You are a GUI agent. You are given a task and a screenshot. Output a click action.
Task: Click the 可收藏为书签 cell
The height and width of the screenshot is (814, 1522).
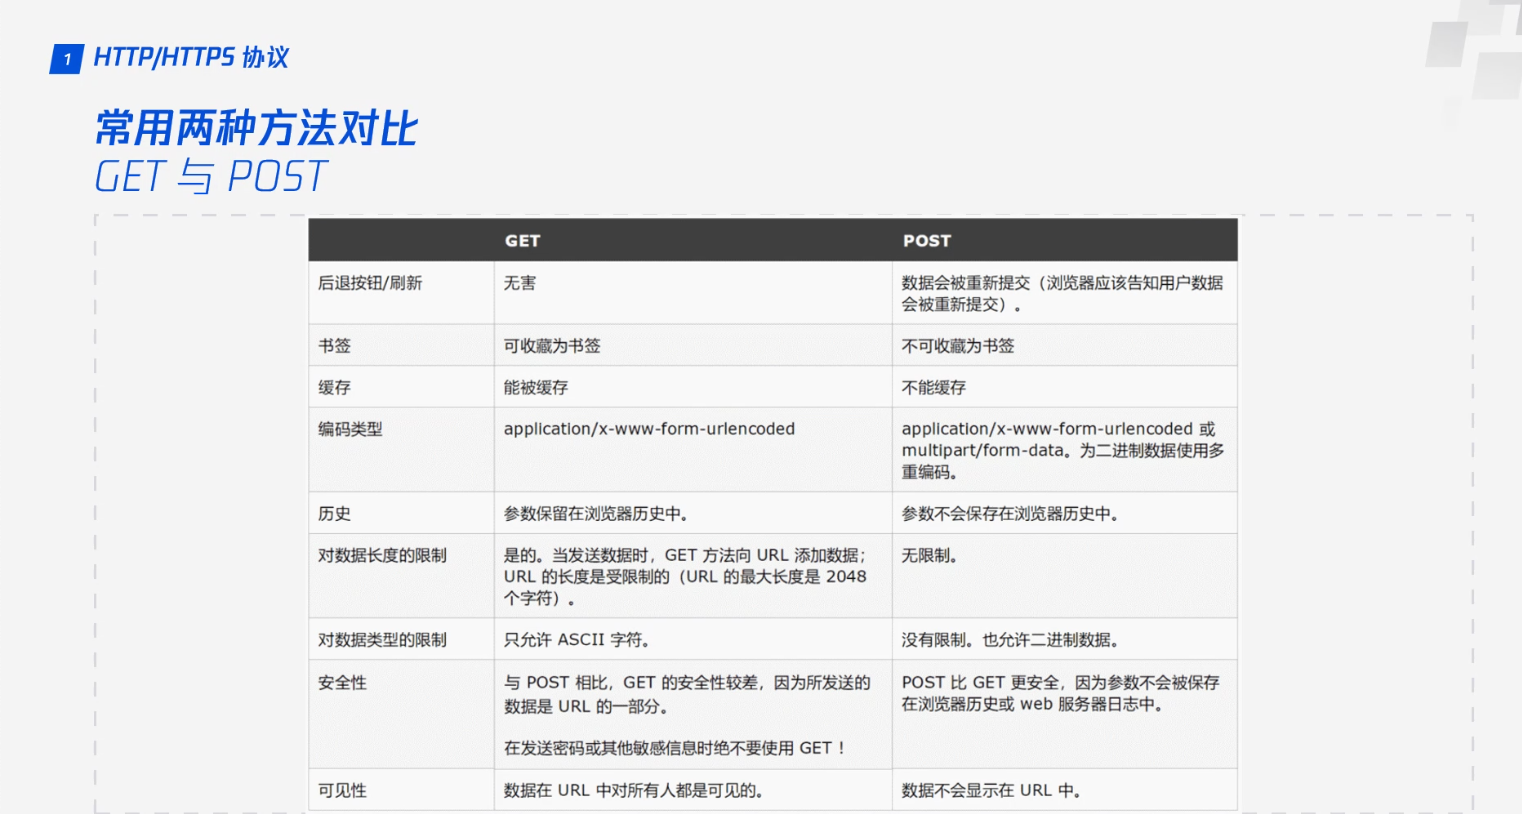(552, 346)
